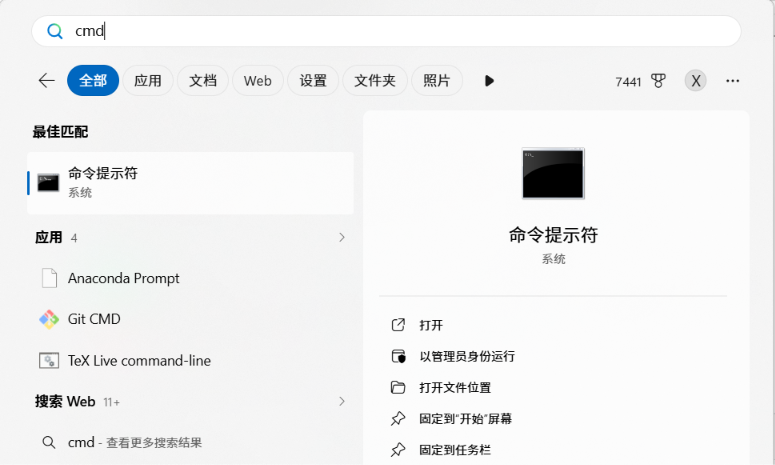Screen dimensions: 775x465
Task: Choose 固定到任务栏 action
Action: click(455, 450)
